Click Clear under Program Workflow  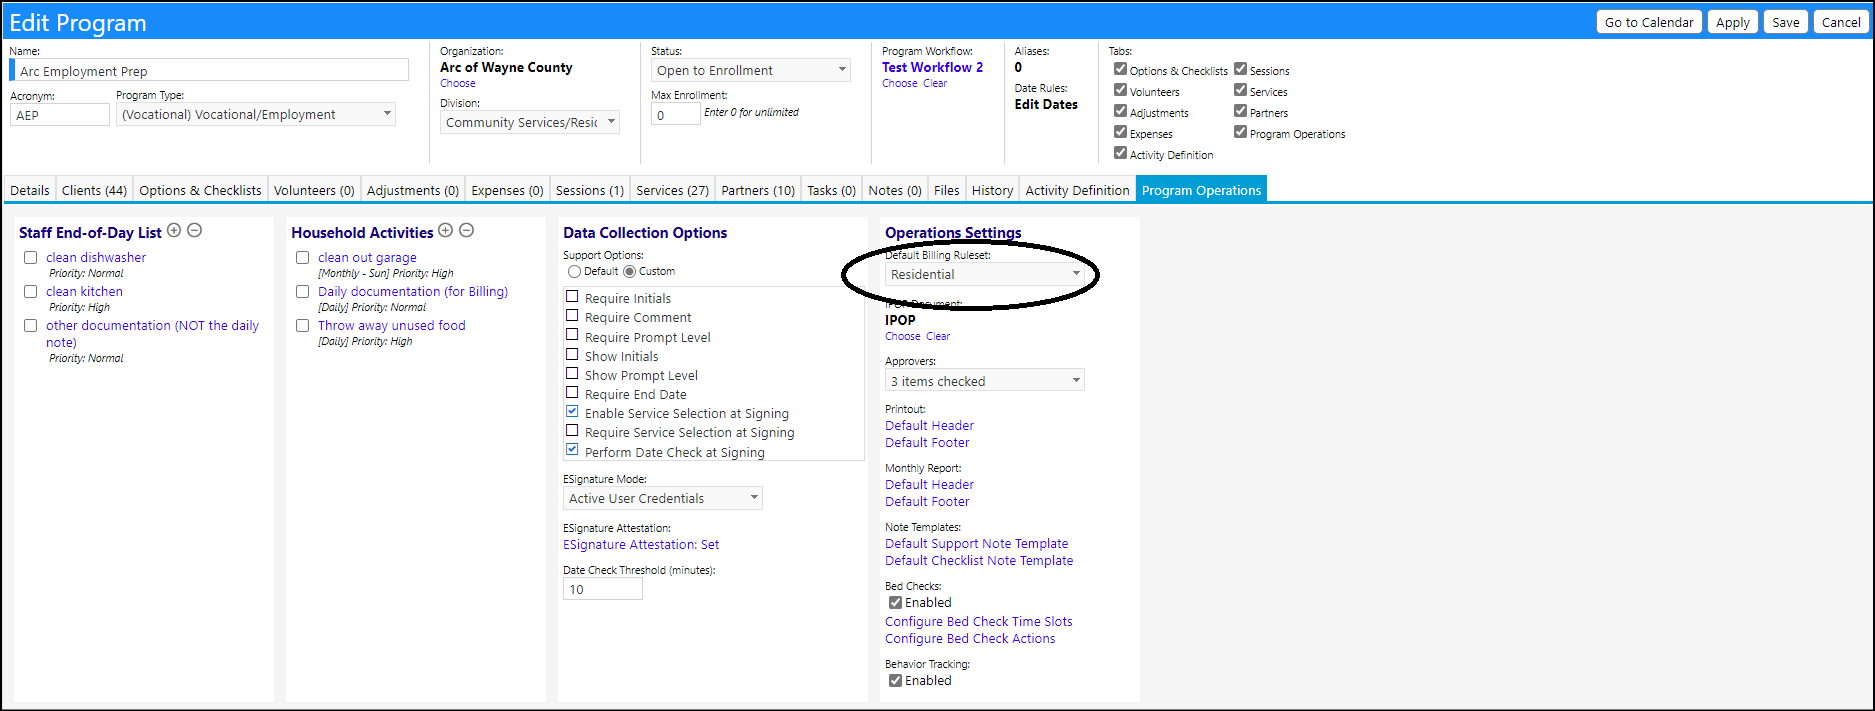pos(935,83)
